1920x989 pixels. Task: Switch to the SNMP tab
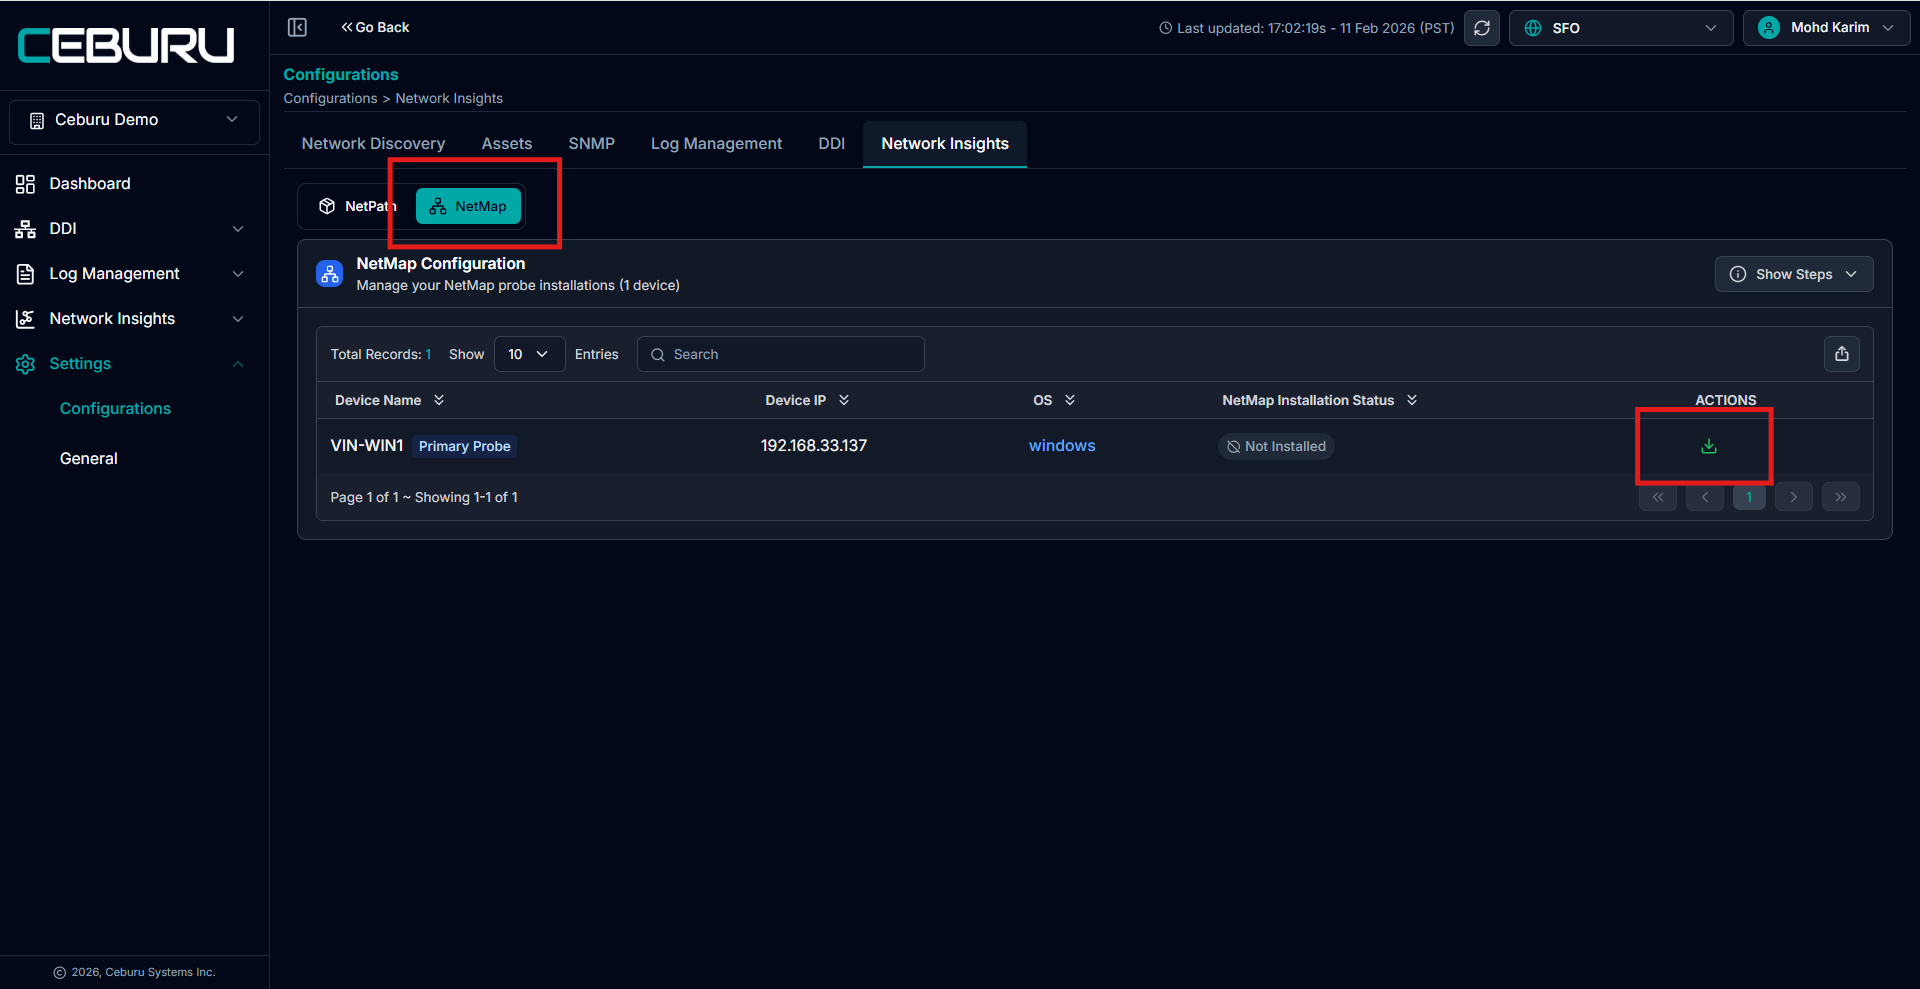pos(592,144)
